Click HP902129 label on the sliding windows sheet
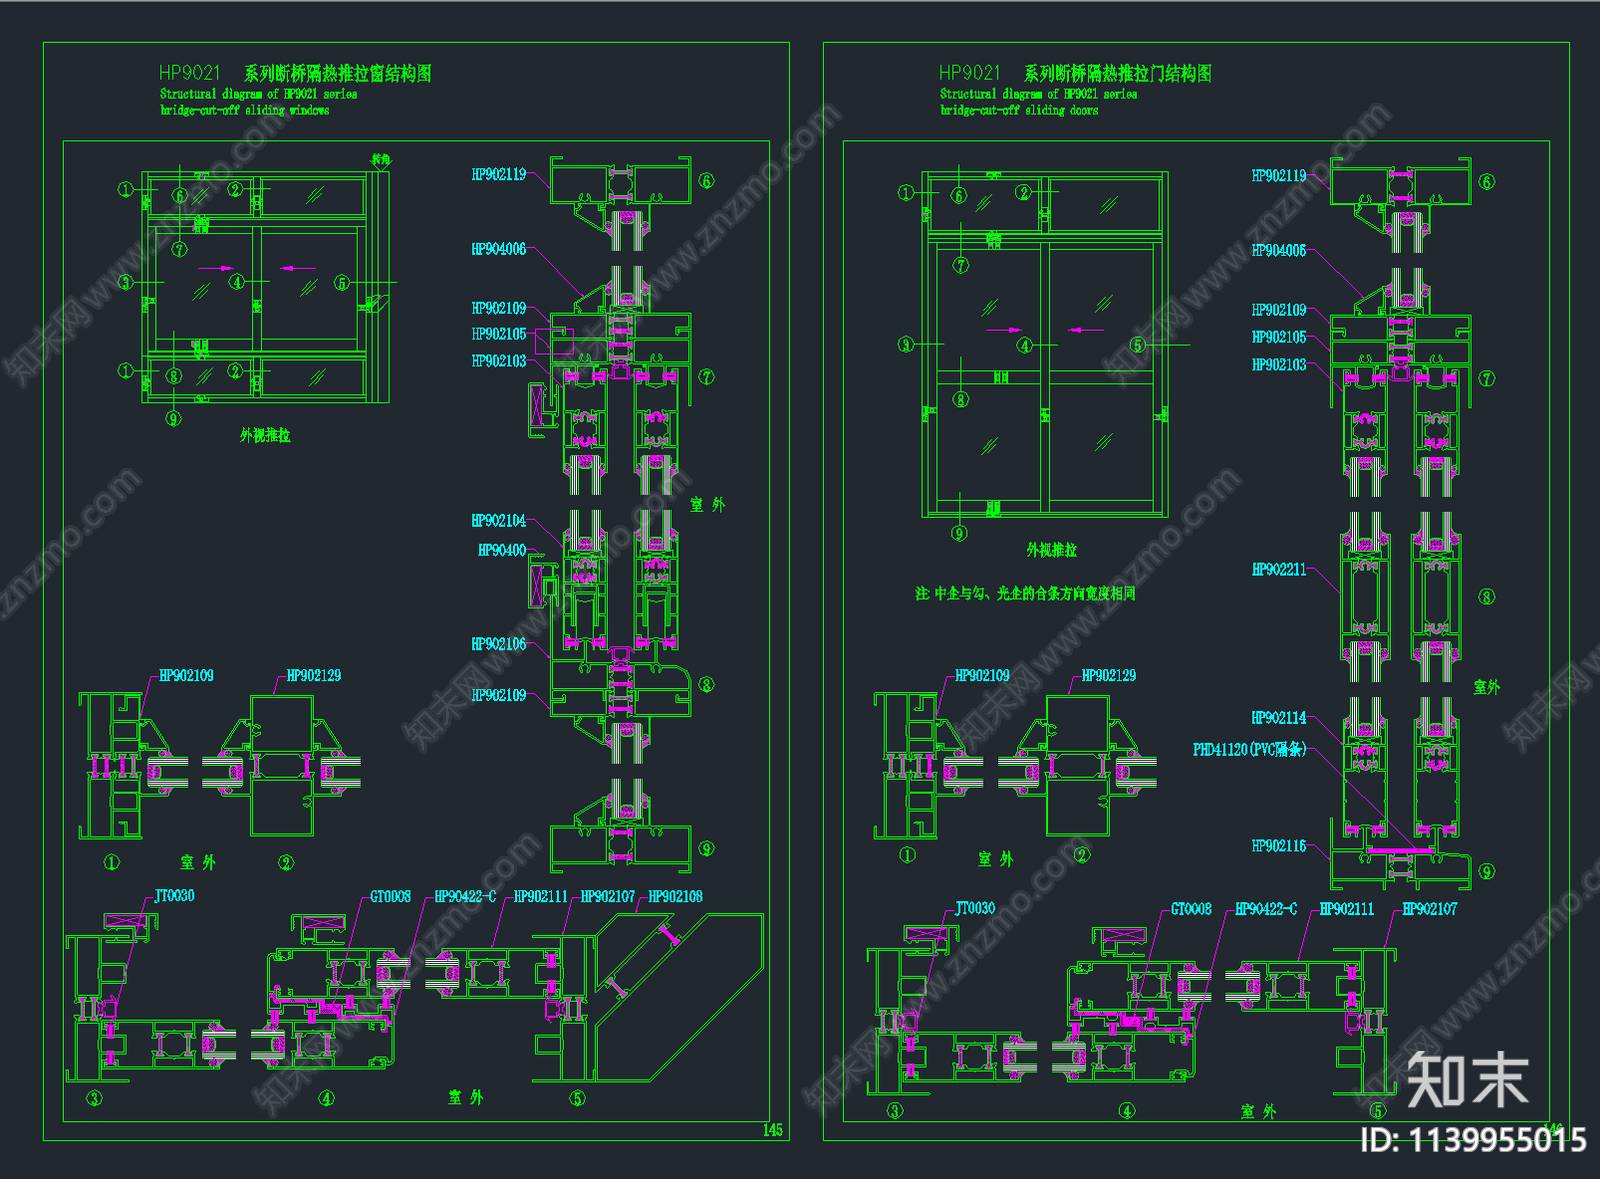Viewport: 1600px width, 1179px height. (x=314, y=676)
